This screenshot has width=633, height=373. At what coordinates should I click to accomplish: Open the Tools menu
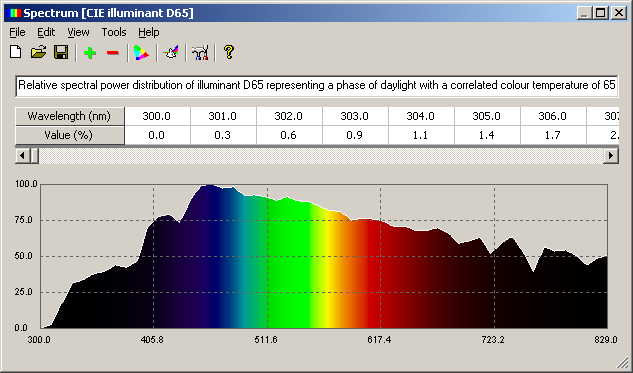114,32
